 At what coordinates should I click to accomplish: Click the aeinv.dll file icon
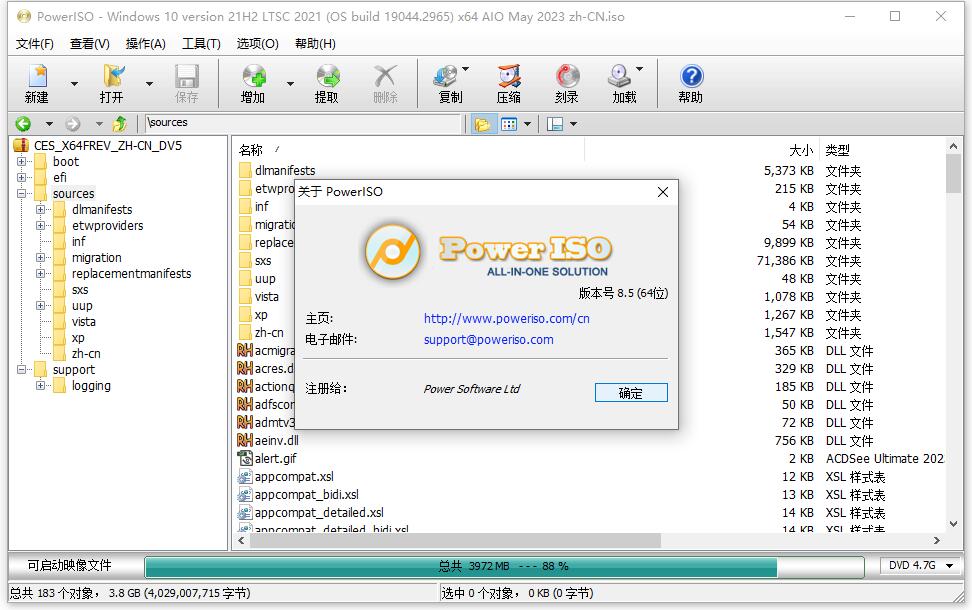(x=245, y=440)
